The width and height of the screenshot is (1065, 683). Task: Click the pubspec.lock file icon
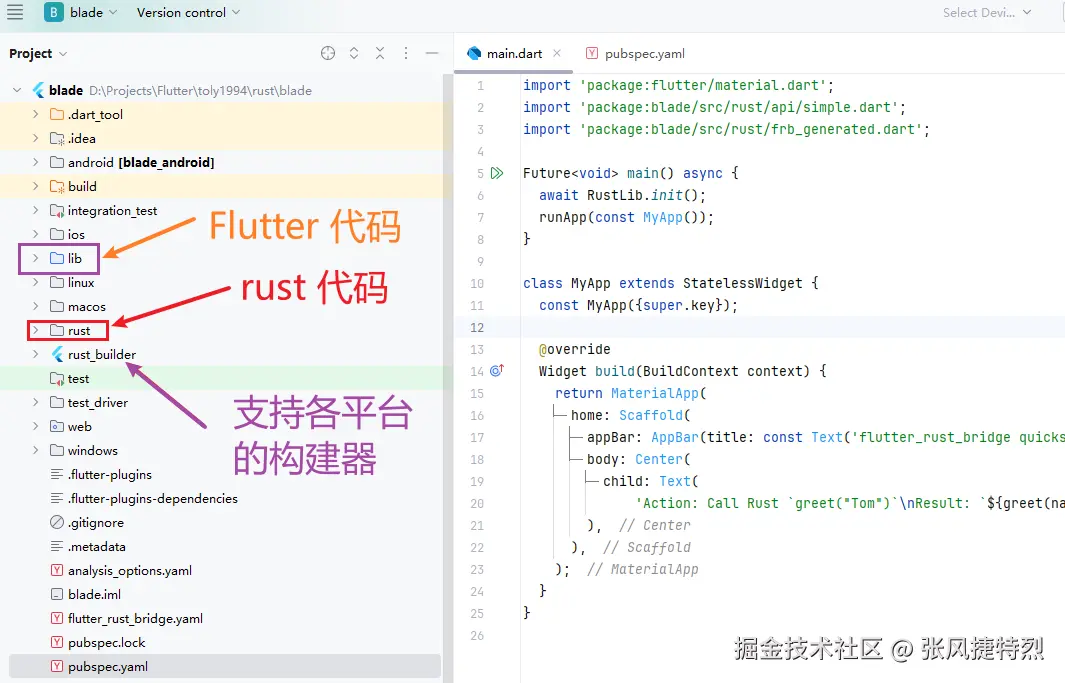pos(57,642)
